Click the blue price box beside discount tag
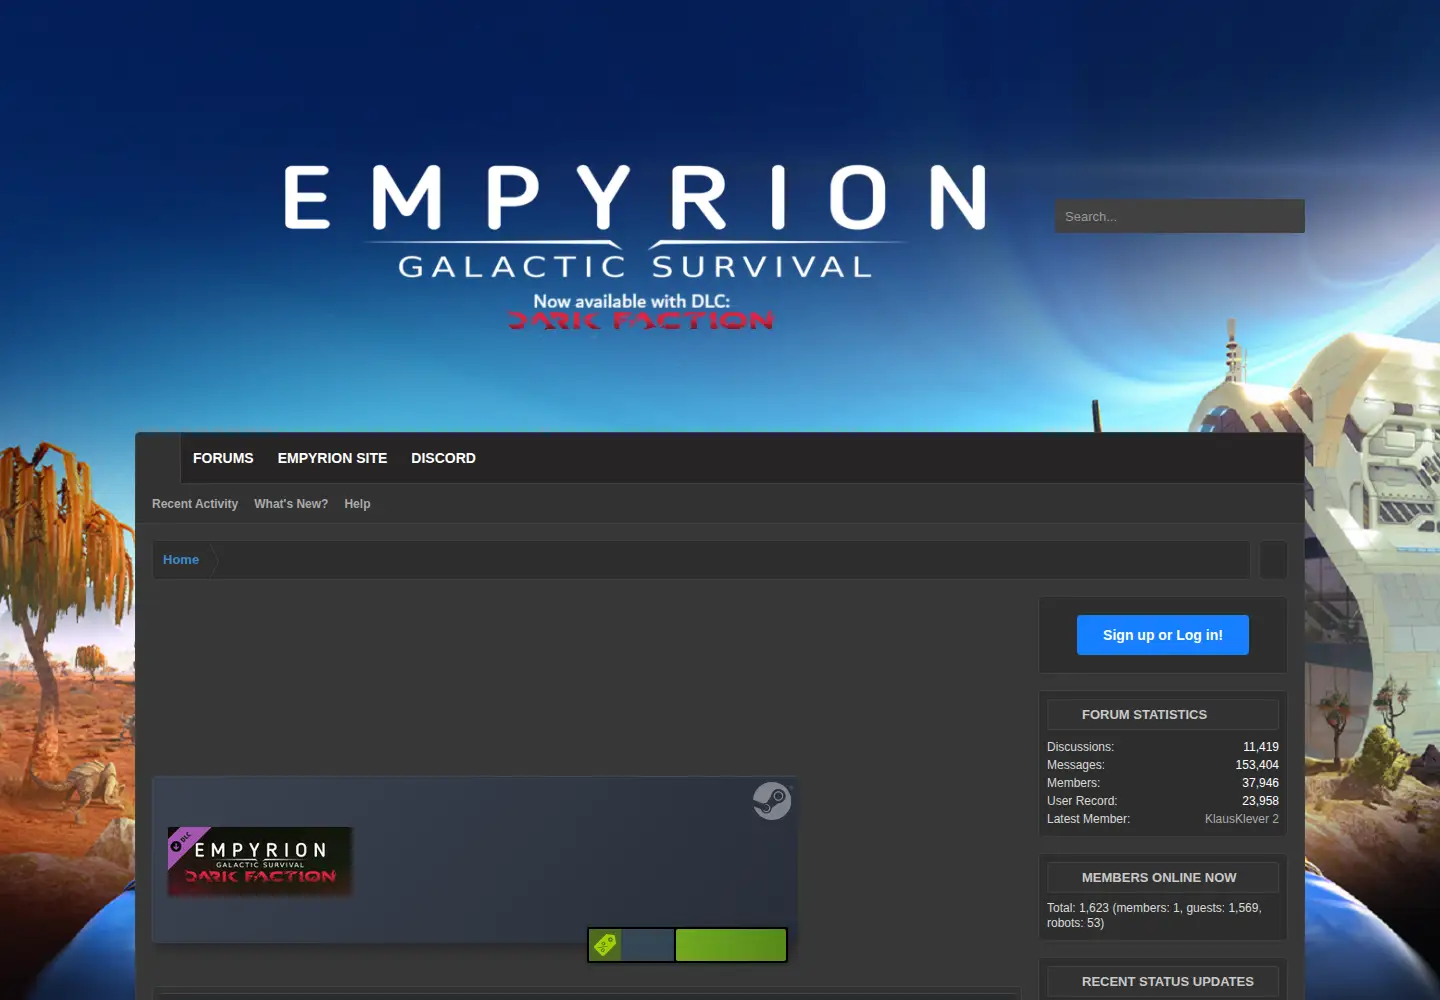The height and width of the screenshot is (1000, 1440). (x=647, y=945)
